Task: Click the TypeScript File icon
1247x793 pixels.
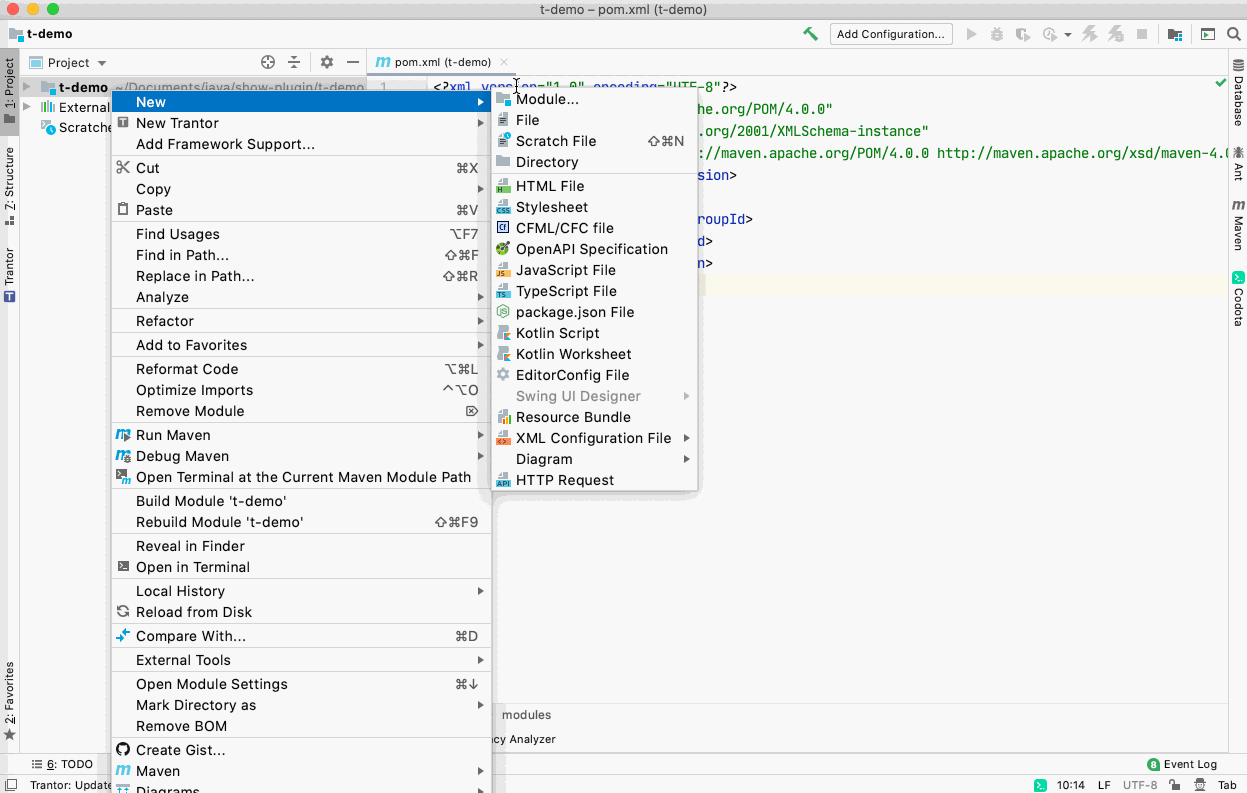Action: click(x=503, y=291)
